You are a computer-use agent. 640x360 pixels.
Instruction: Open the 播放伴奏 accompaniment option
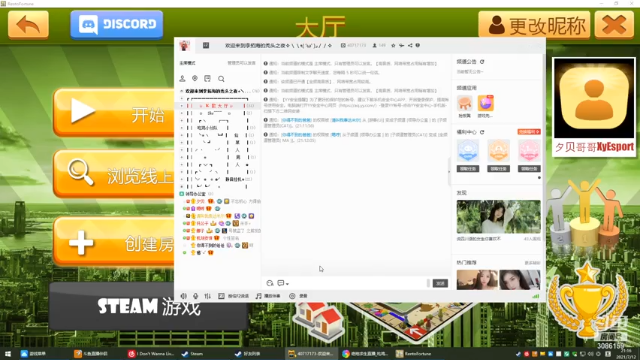point(268,296)
